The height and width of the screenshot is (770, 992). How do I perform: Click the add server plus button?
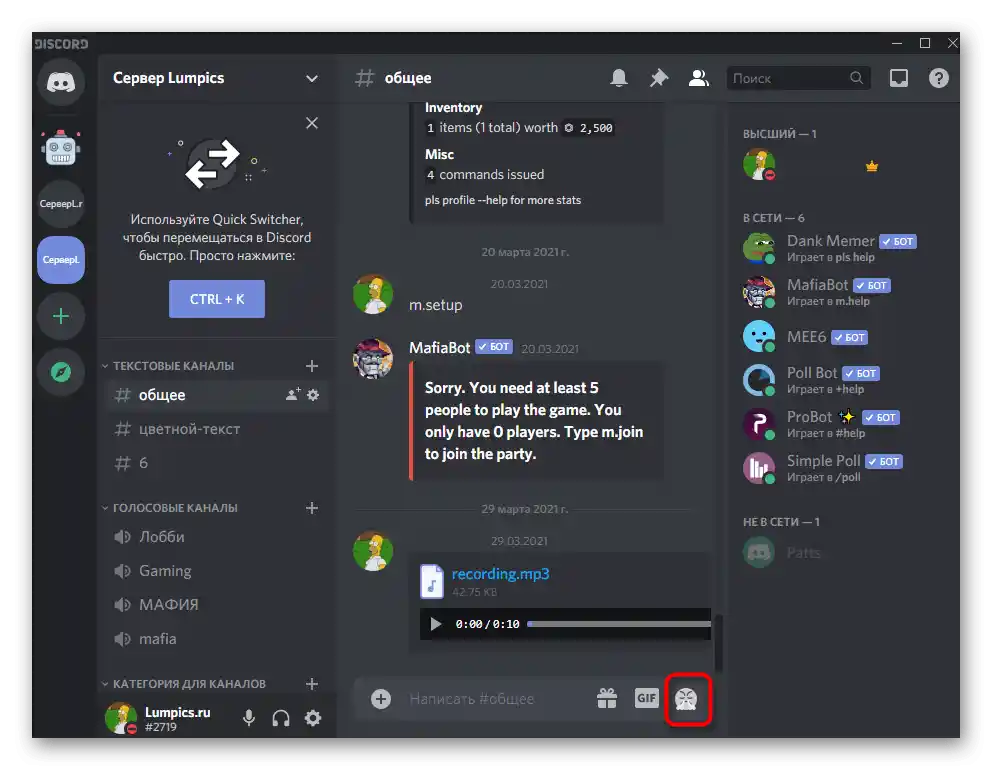61,316
